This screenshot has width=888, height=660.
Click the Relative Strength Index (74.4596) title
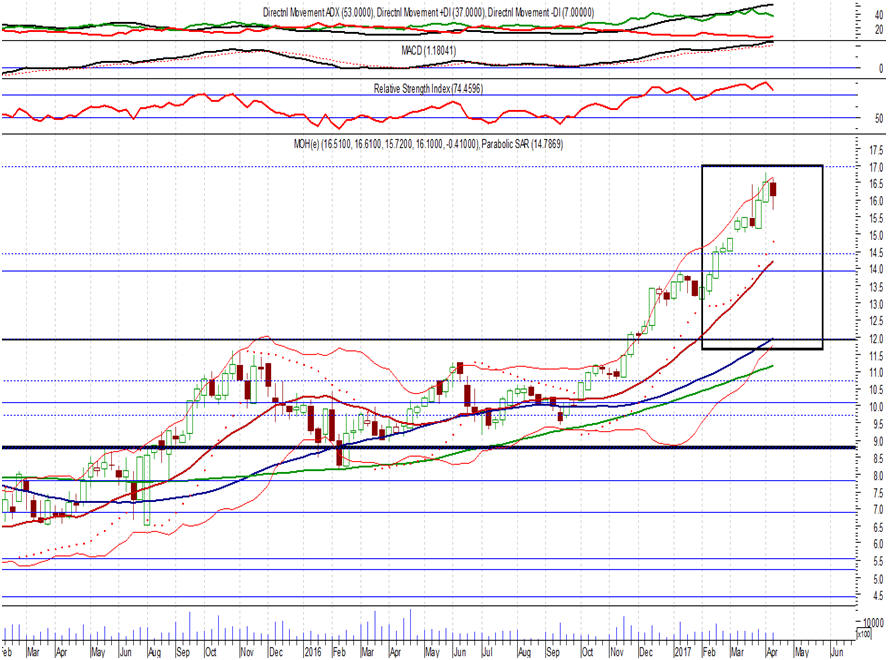[x=428, y=88]
